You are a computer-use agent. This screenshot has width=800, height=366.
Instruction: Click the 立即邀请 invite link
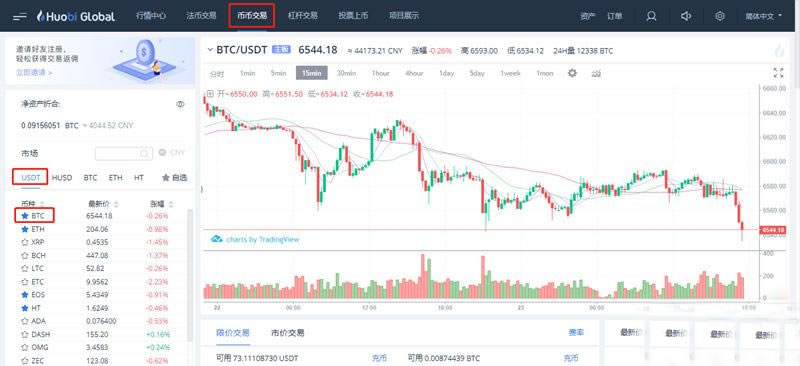(x=34, y=72)
